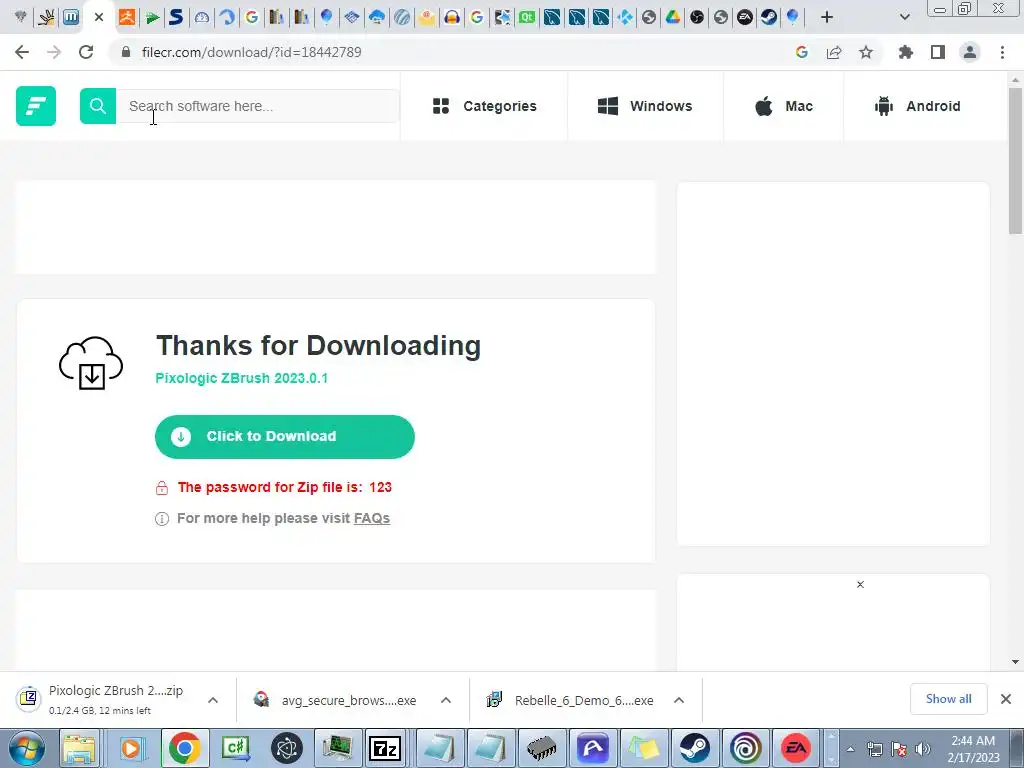Open the Chrome three-dot menu

1002,52
